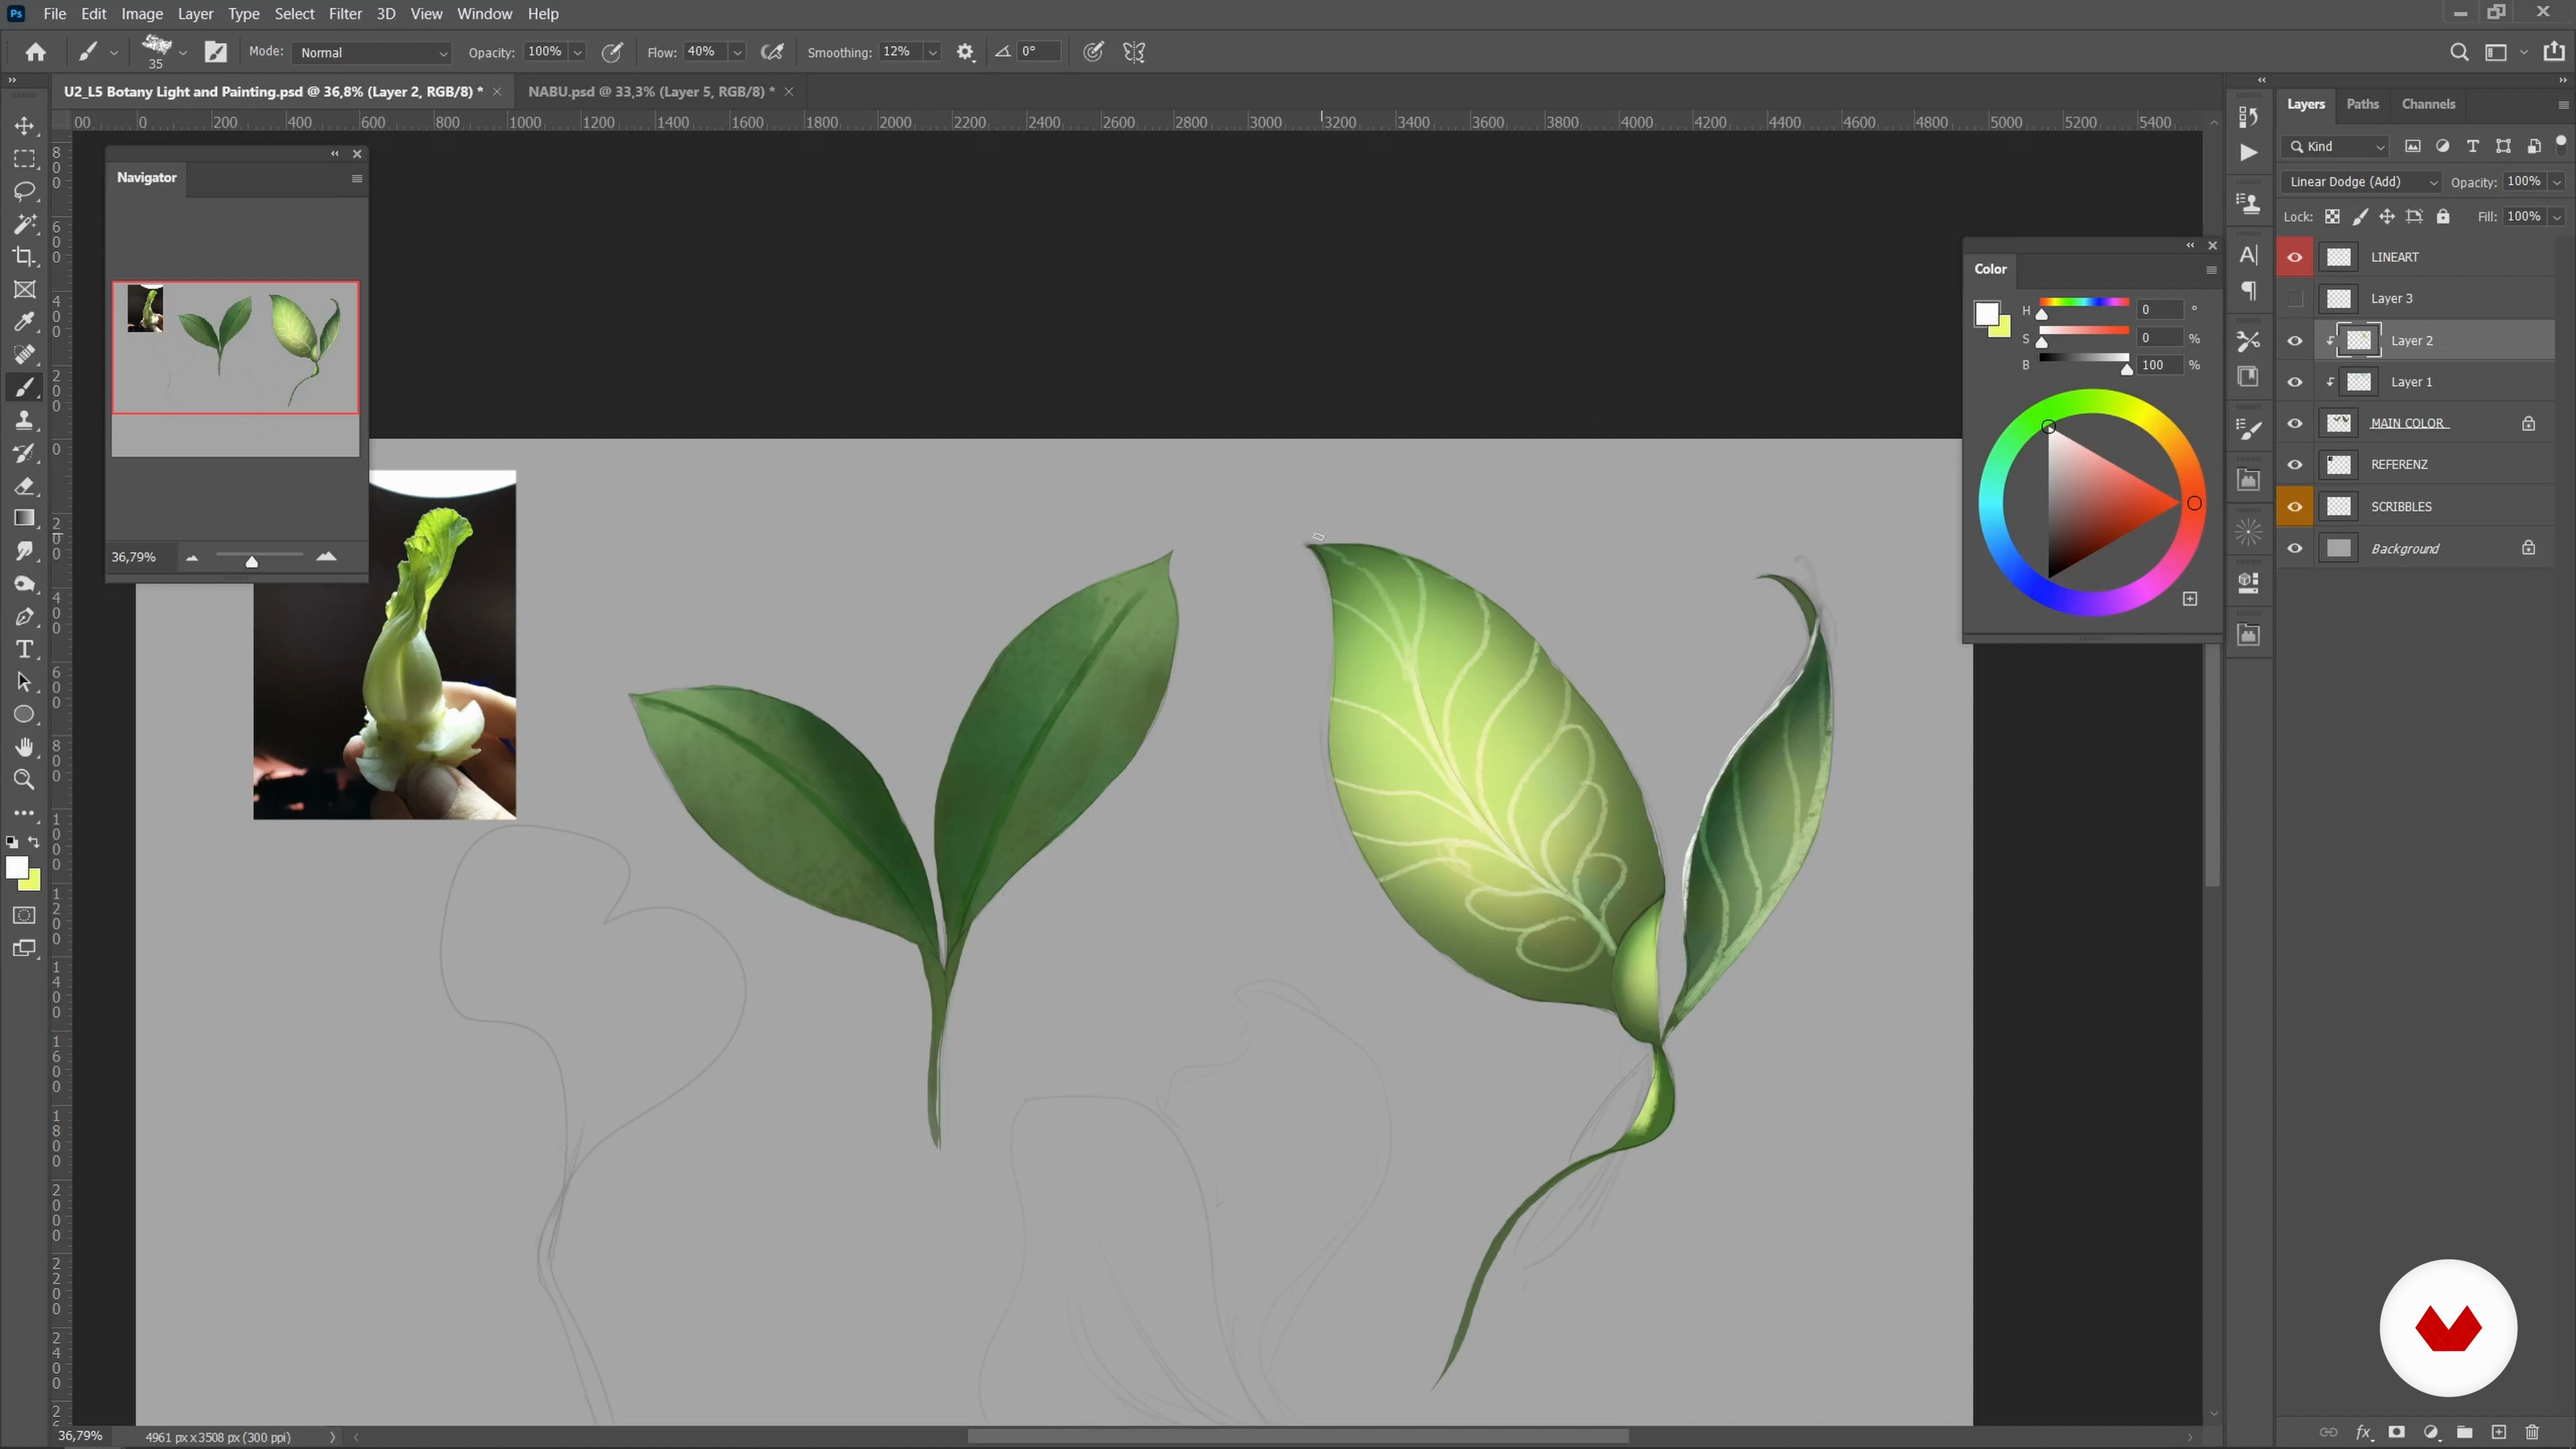Click the Home button
This screenshot has height=1449, width=2576.
[36, 52]
